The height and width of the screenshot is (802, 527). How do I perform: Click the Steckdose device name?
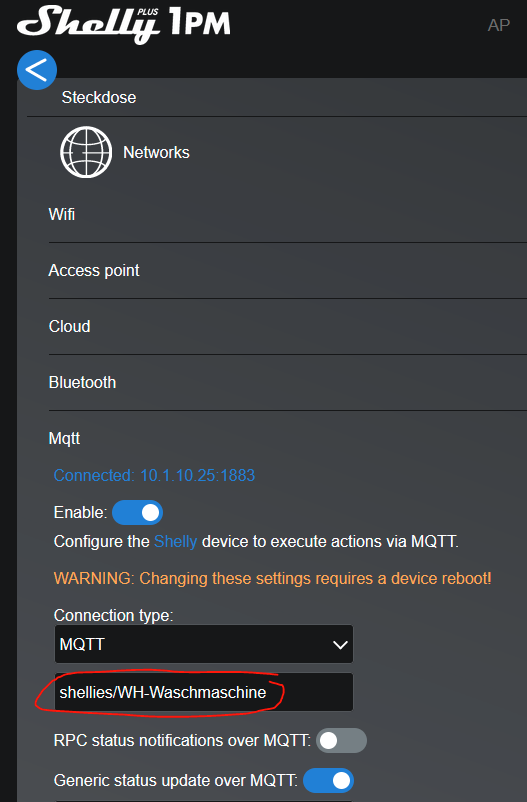pyautogui.click(x=99, y=97)
